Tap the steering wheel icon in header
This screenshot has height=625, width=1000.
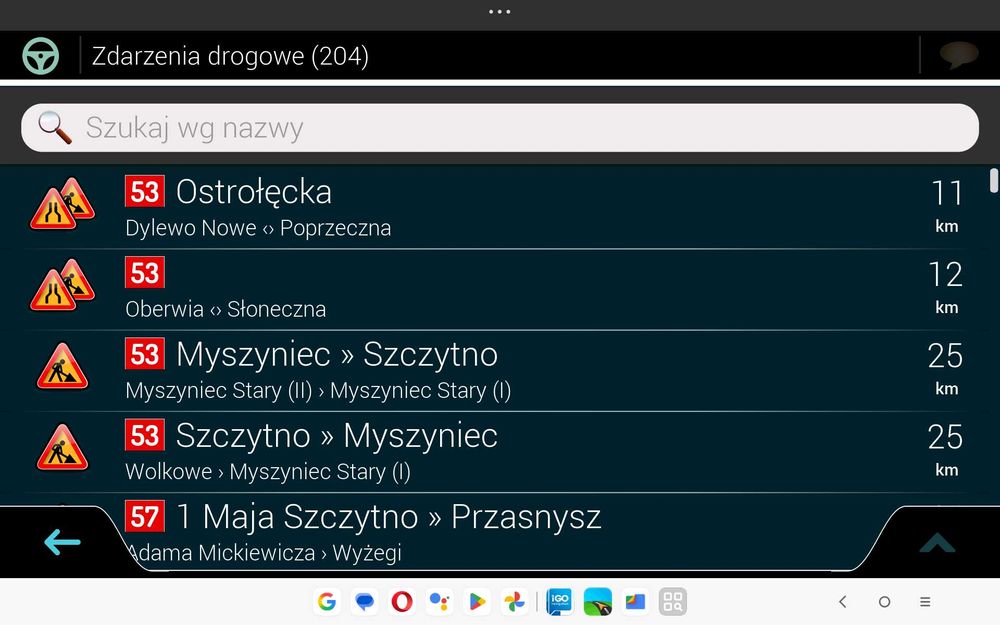coord(40,56)
